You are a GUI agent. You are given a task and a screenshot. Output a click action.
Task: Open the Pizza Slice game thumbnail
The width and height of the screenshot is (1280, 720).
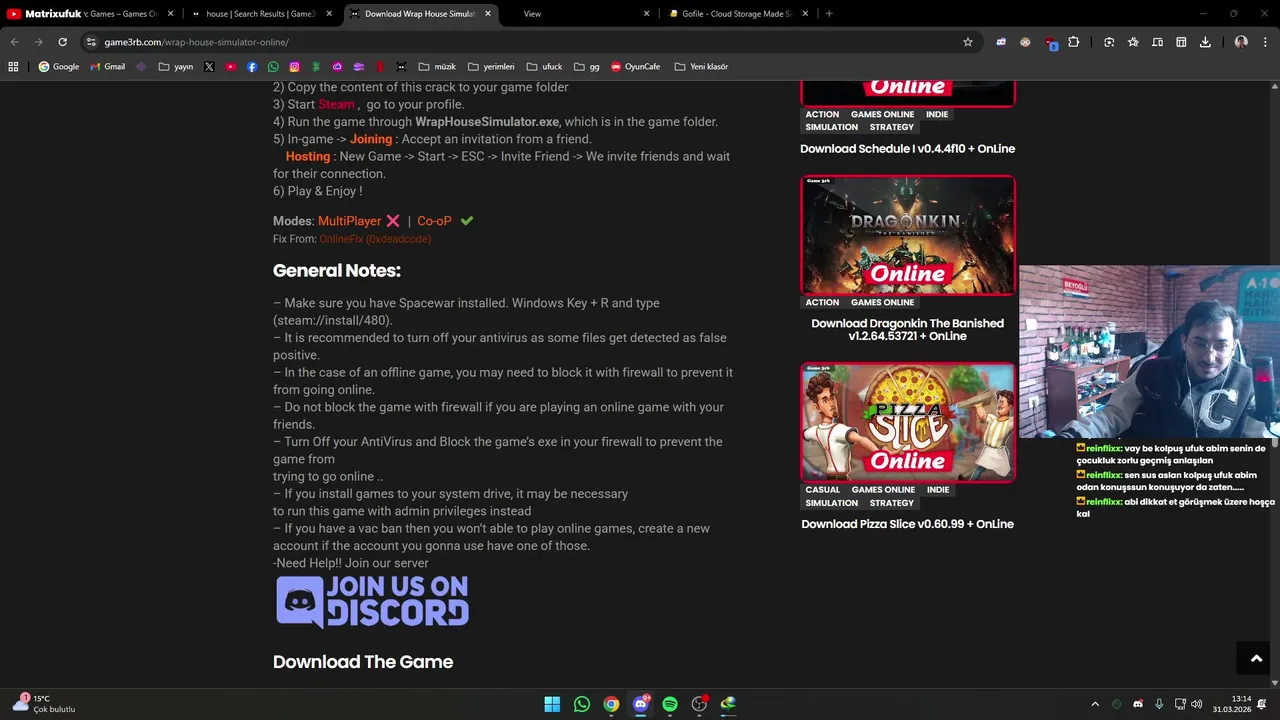tap(907, 422)
